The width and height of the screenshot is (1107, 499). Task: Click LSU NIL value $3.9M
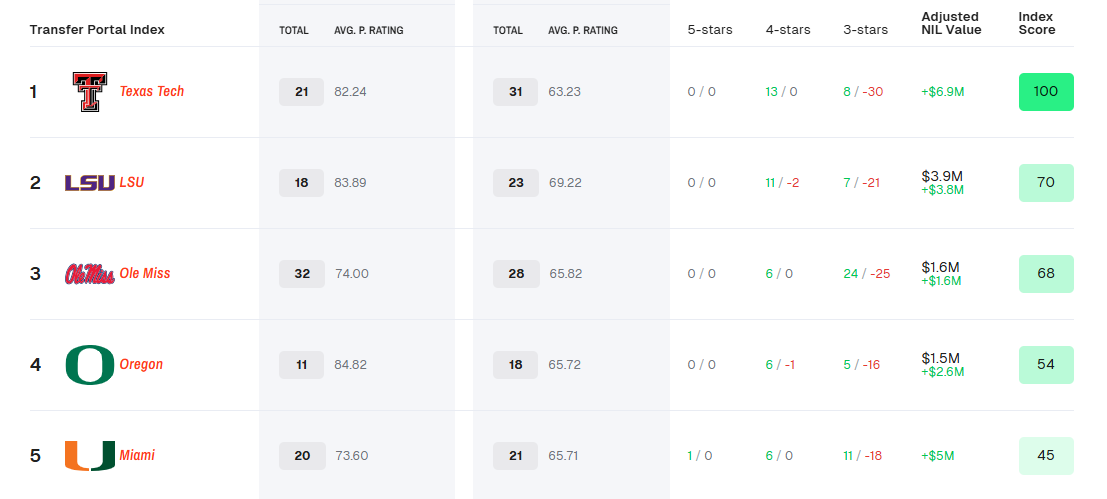pos(942,176)
